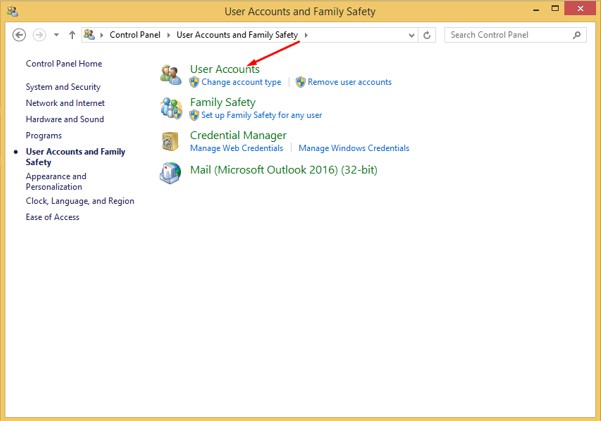Open the Family Safety heading

pos(223,102)
